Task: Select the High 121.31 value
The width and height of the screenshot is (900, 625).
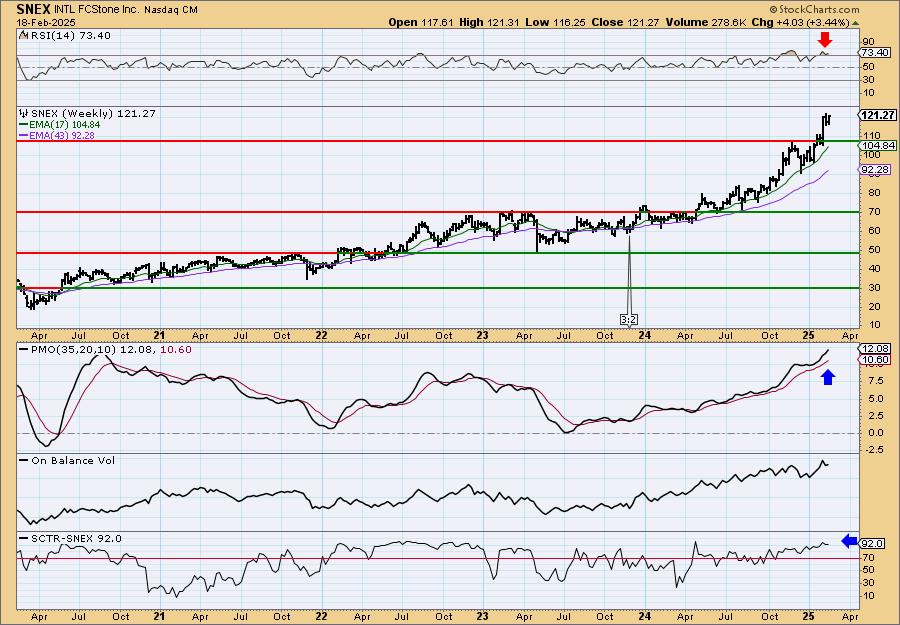Action: 491,22
